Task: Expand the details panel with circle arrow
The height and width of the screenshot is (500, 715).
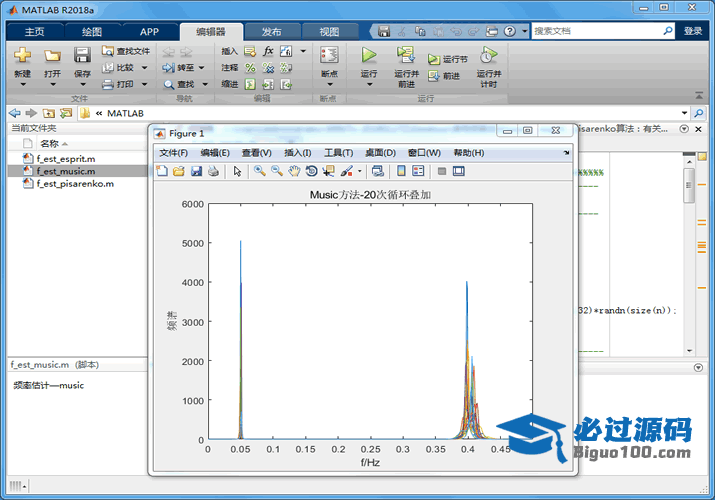Action: click(x=698, y=367)
